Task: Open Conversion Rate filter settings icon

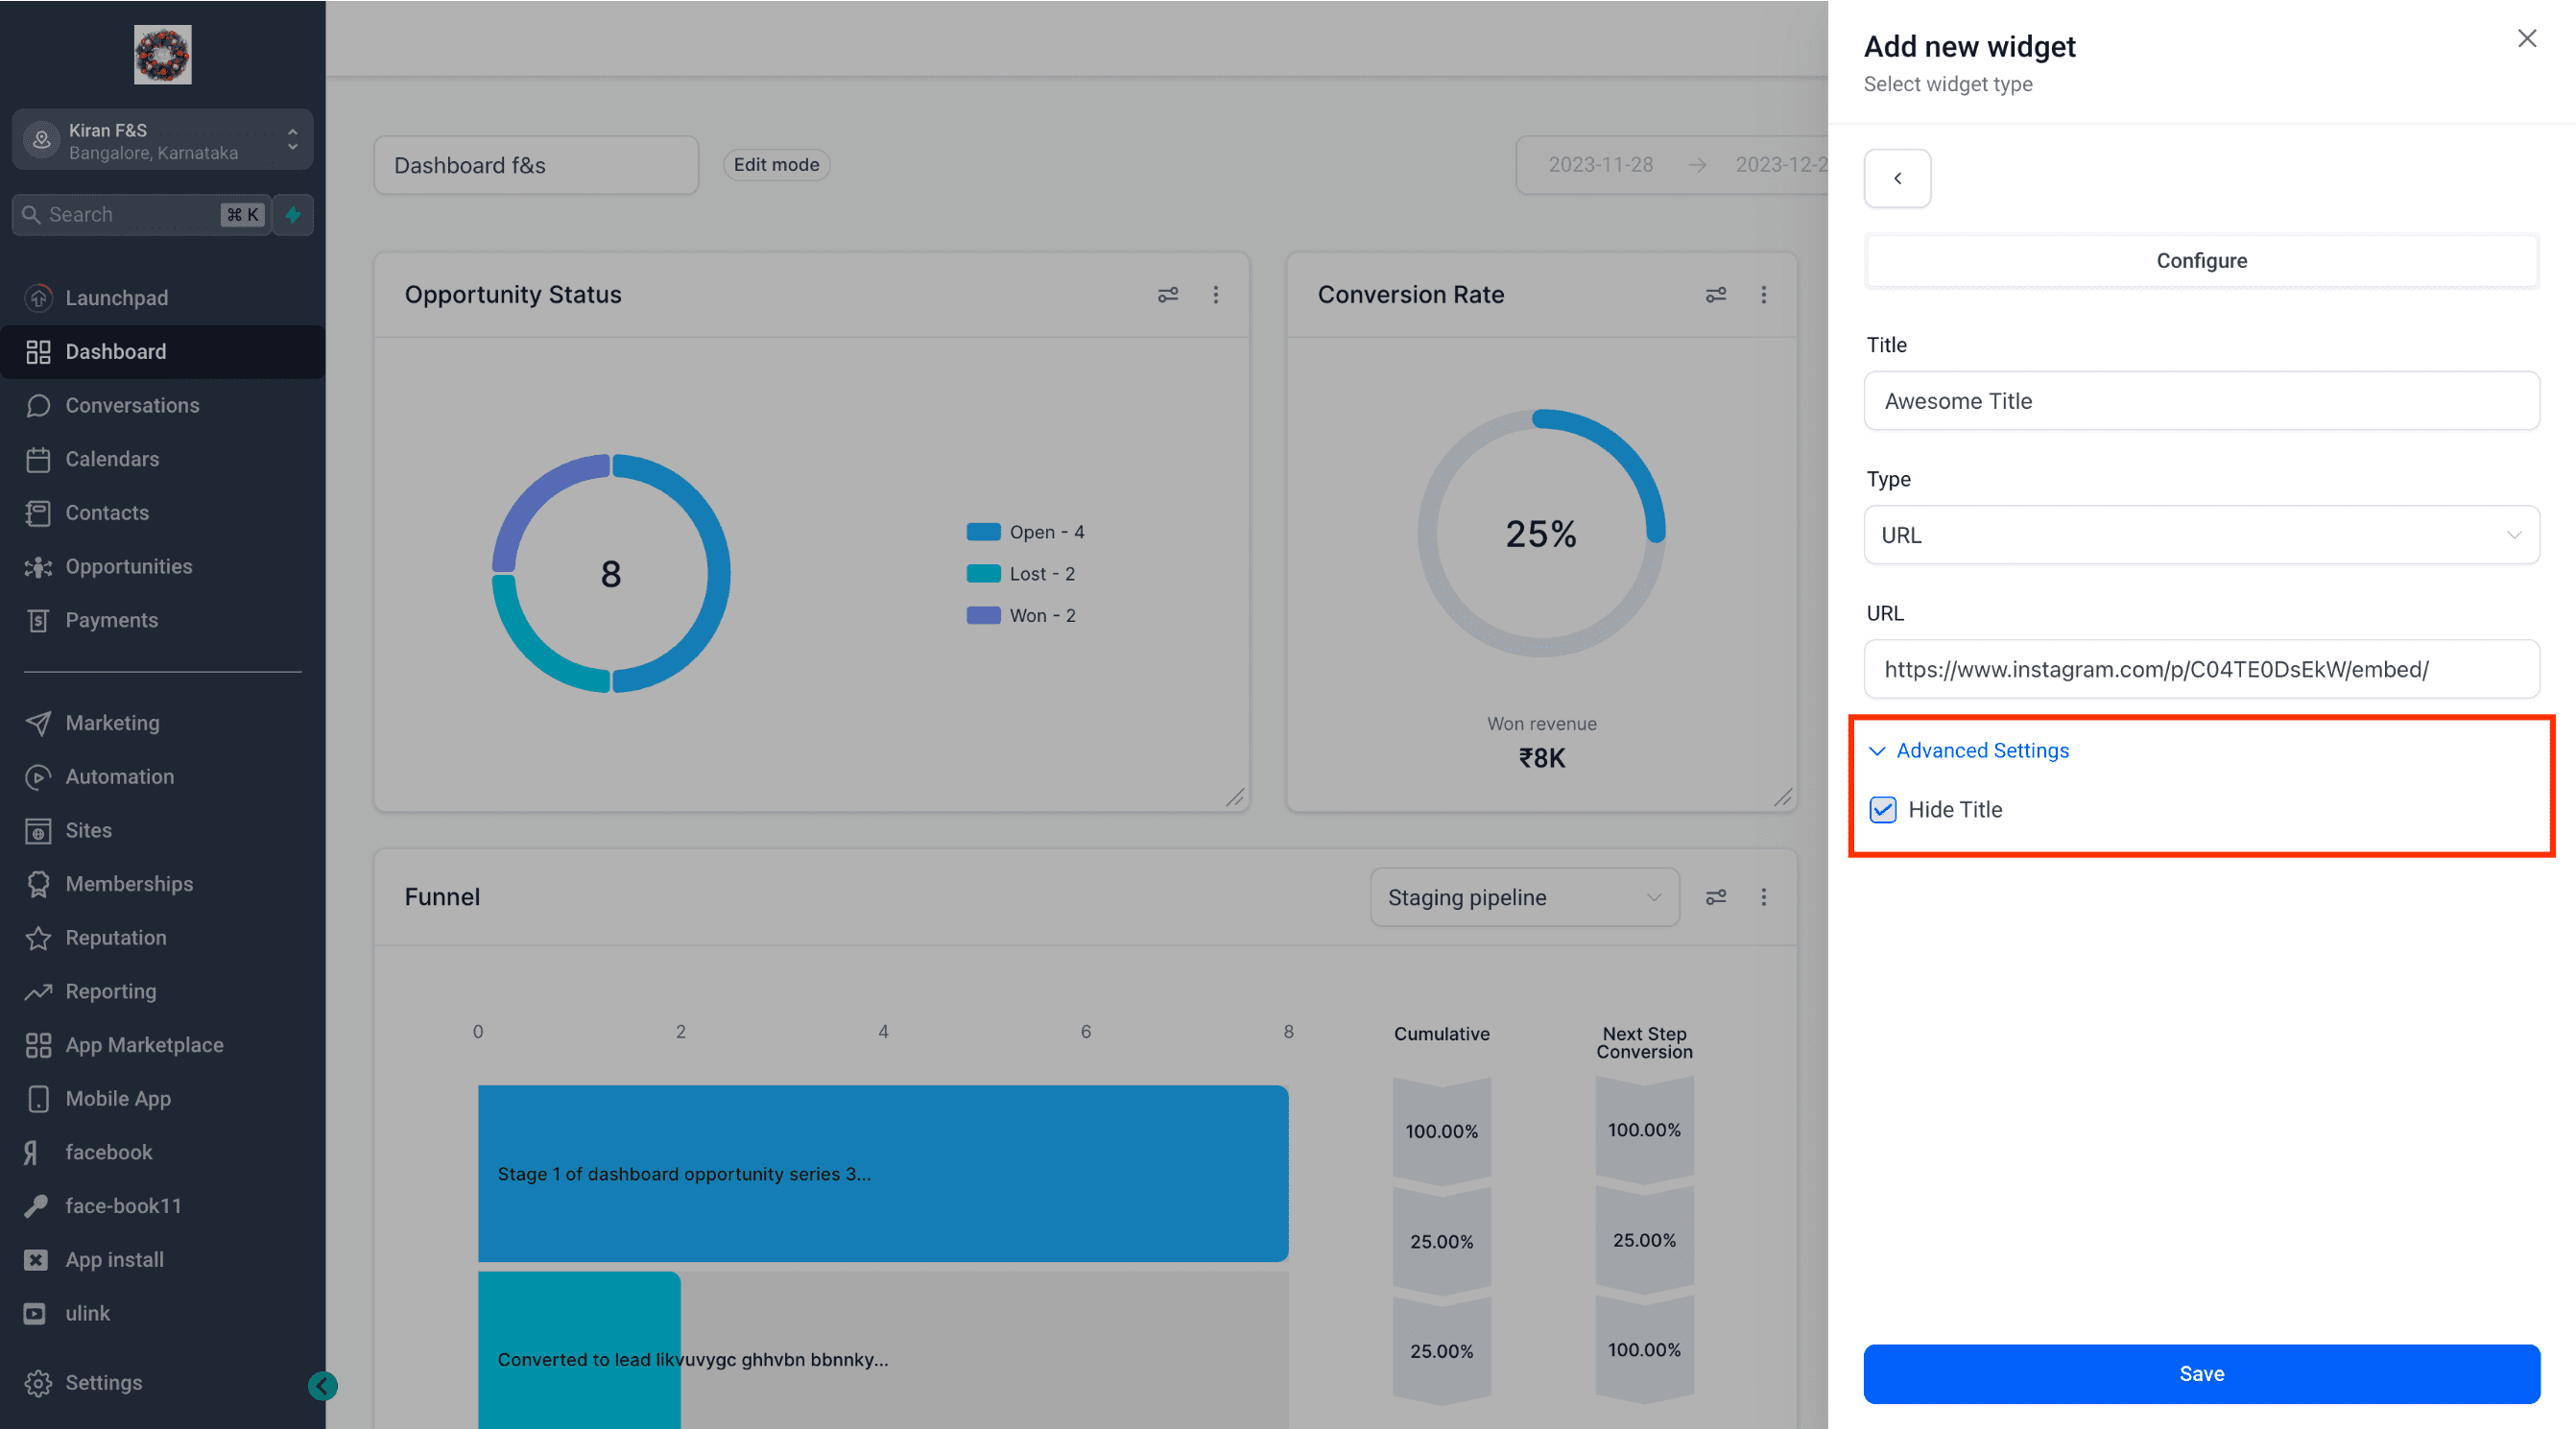Action: tap(1716, 294)
